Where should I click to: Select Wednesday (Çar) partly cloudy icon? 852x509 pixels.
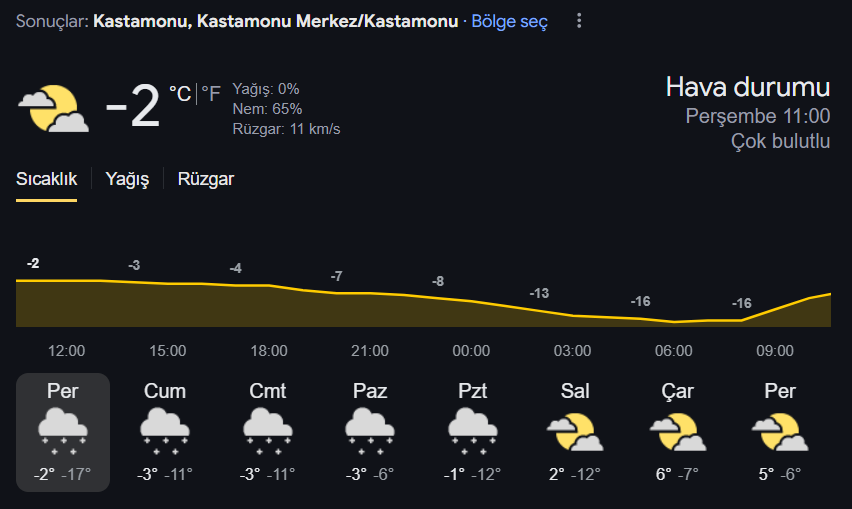[x=678, y=432]
